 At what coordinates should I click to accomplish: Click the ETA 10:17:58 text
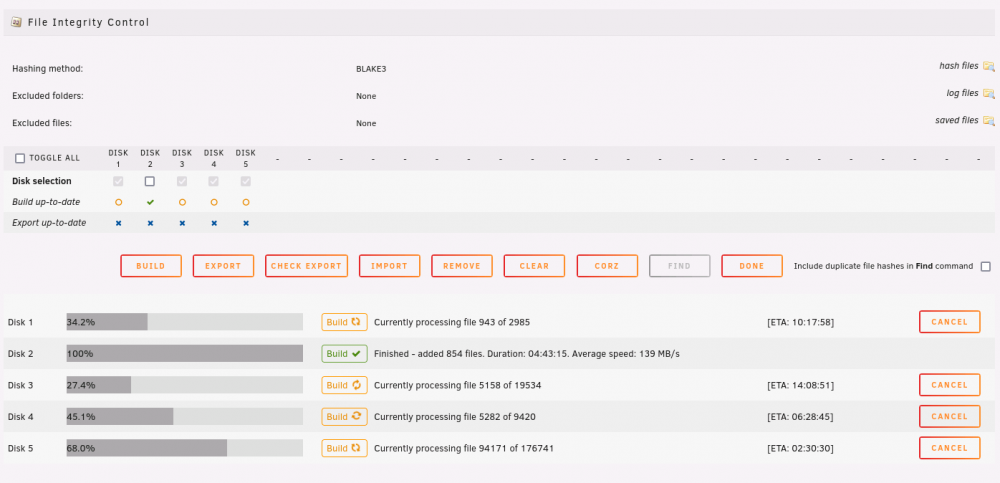point(800,322)
